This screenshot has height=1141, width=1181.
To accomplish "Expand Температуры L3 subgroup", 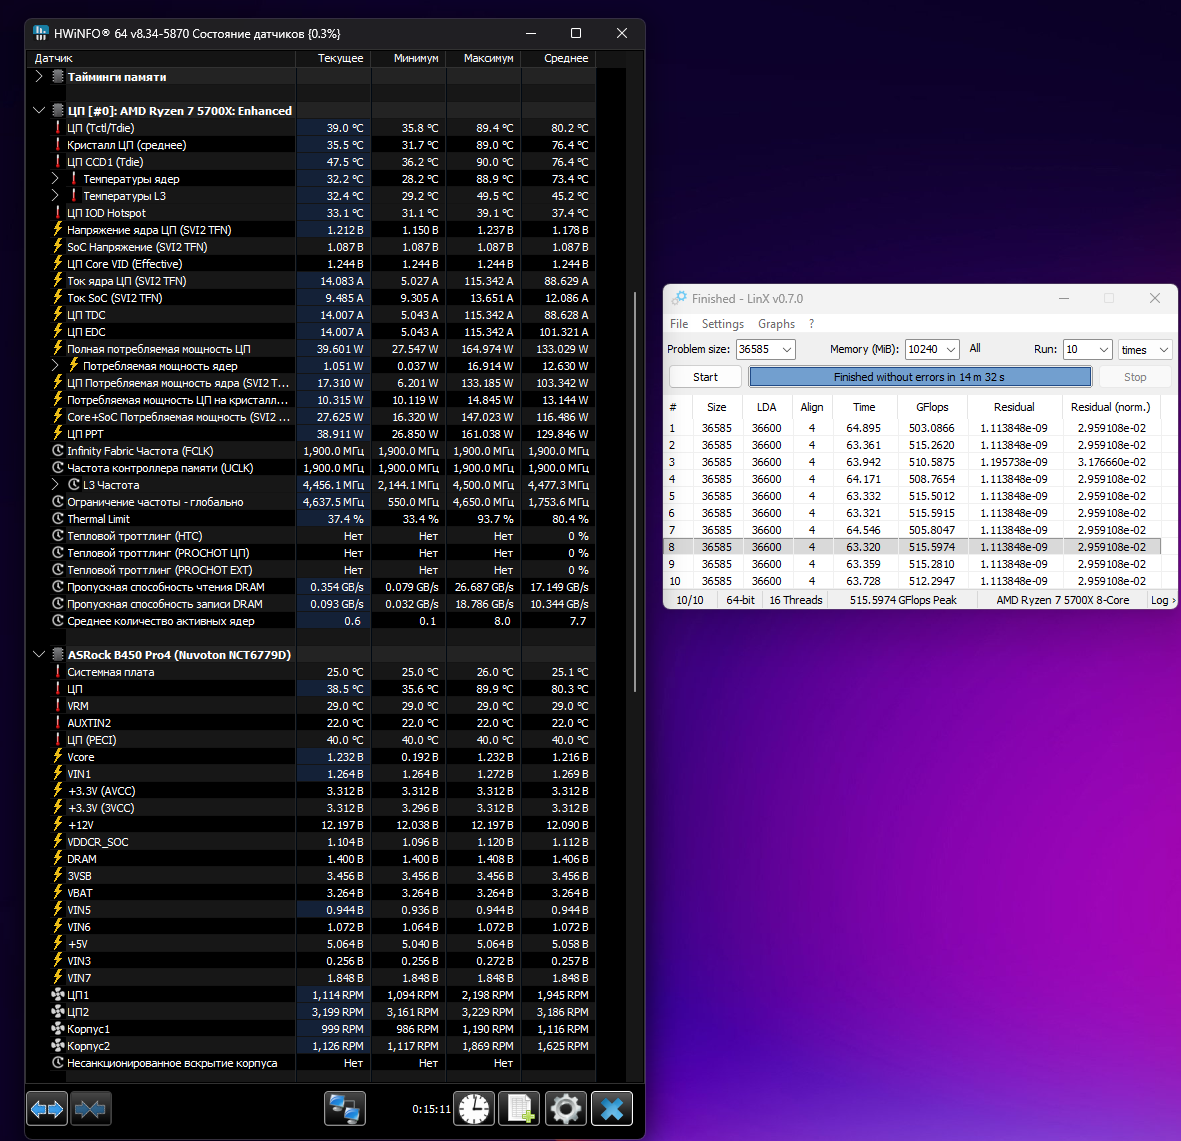I will coord(55,196).
